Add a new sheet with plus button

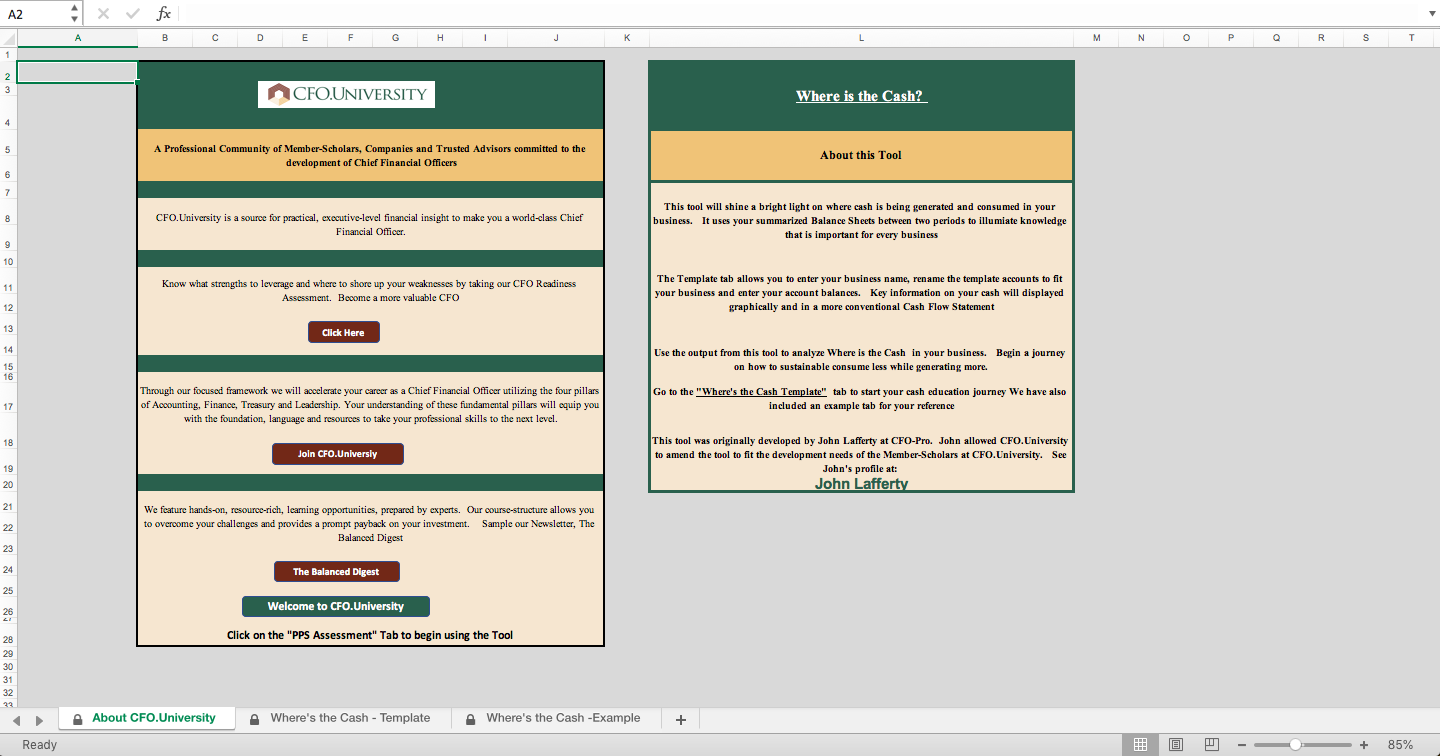click(x=681, y=719)
